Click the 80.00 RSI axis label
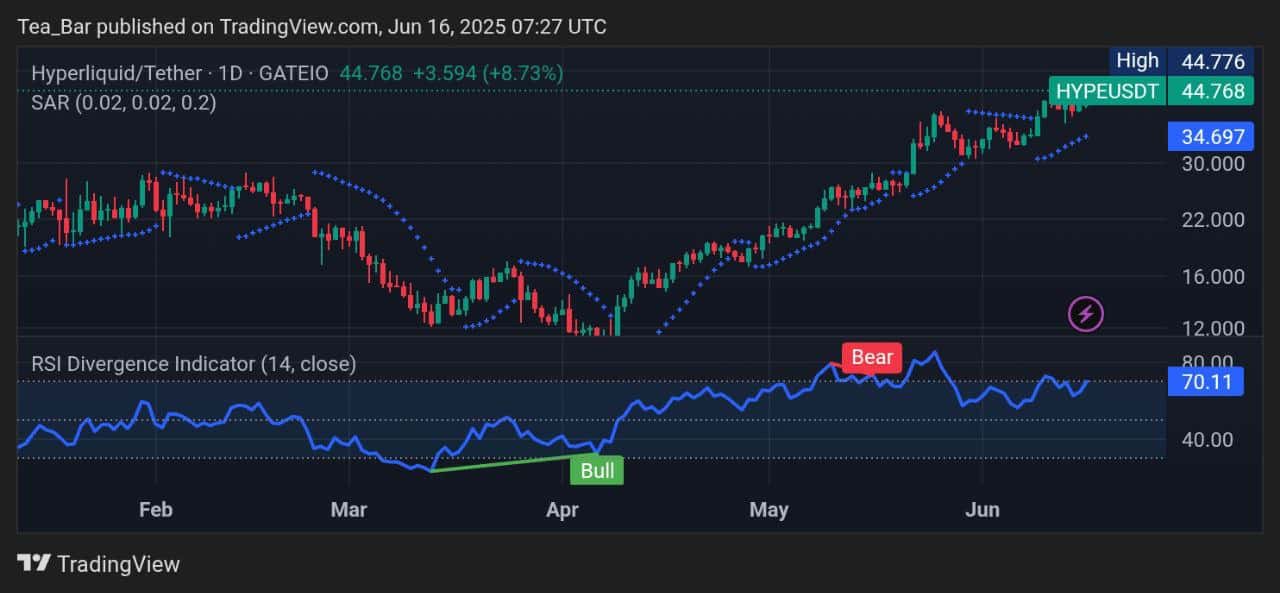 pyautogui.click(x=1206, y=362)
